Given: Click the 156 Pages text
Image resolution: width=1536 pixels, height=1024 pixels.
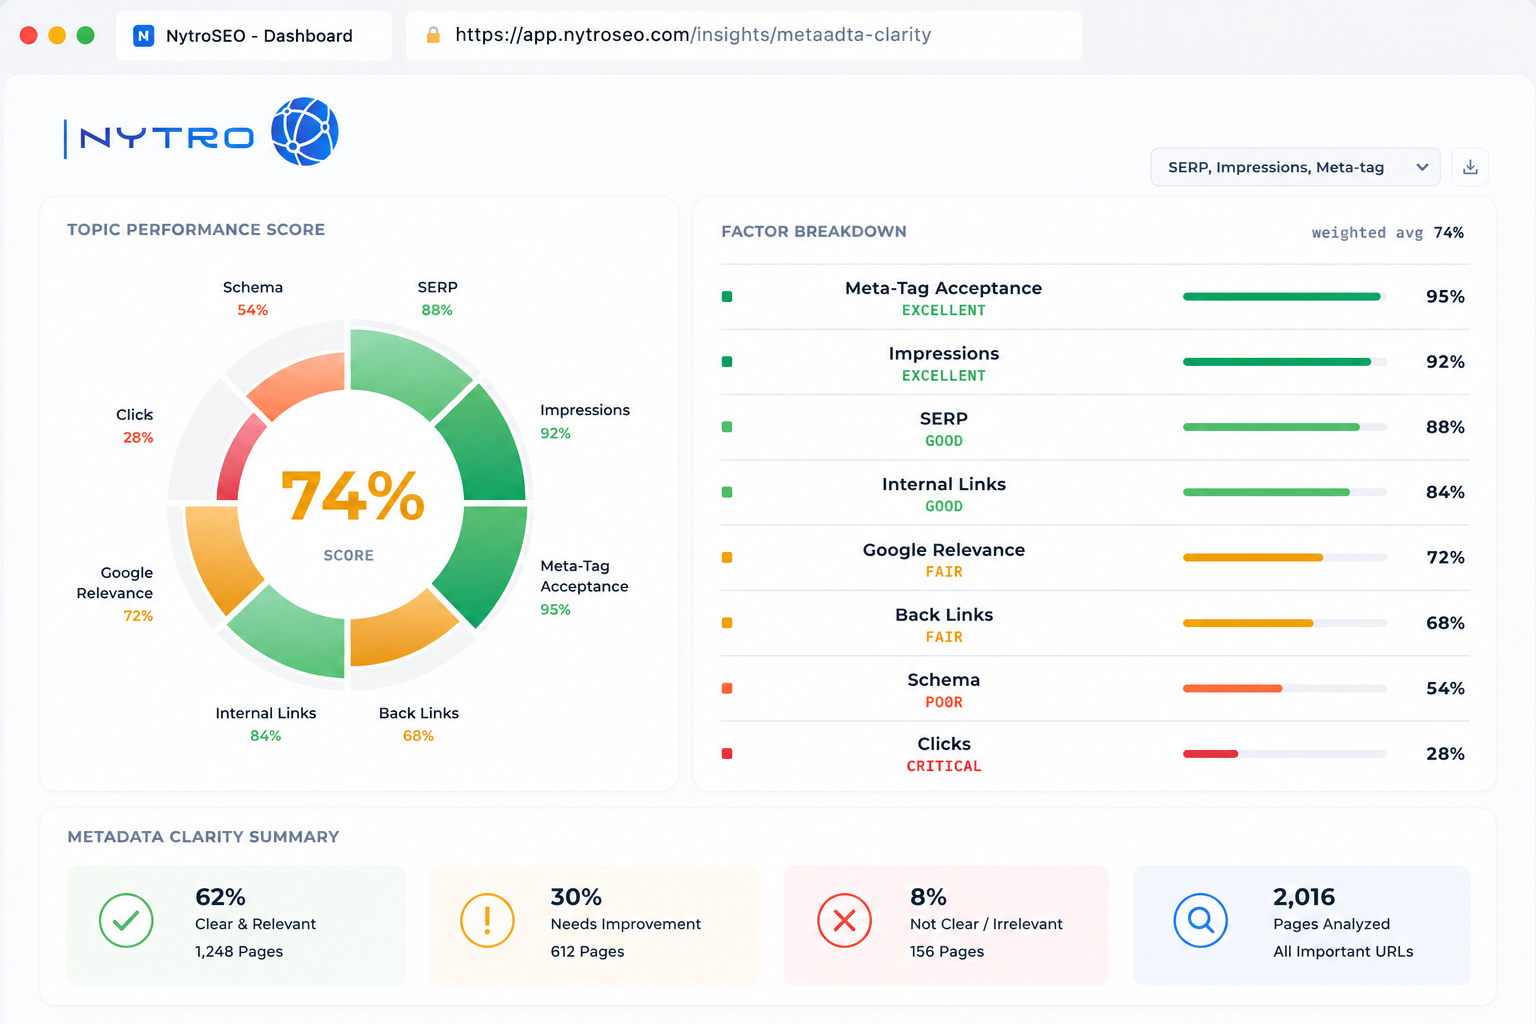Looking at the screenshot, I should pos(947,952).
